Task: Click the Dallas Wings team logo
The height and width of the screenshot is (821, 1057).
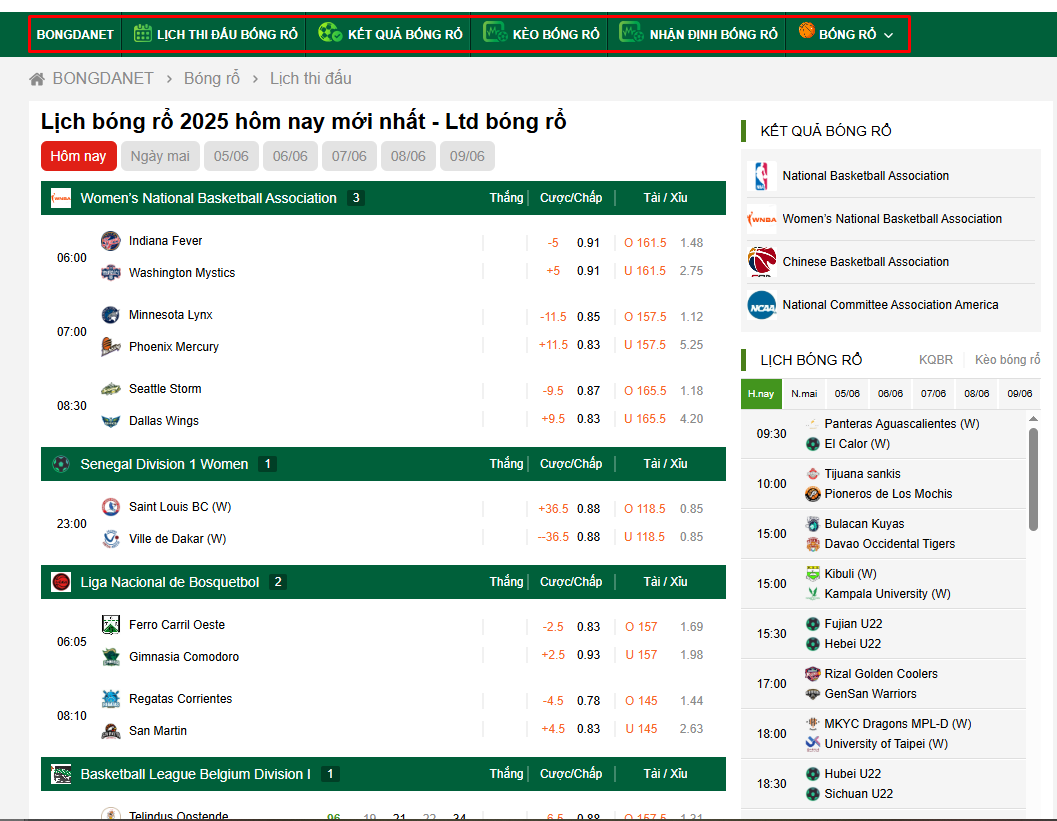Action: (x=111, y=421)
